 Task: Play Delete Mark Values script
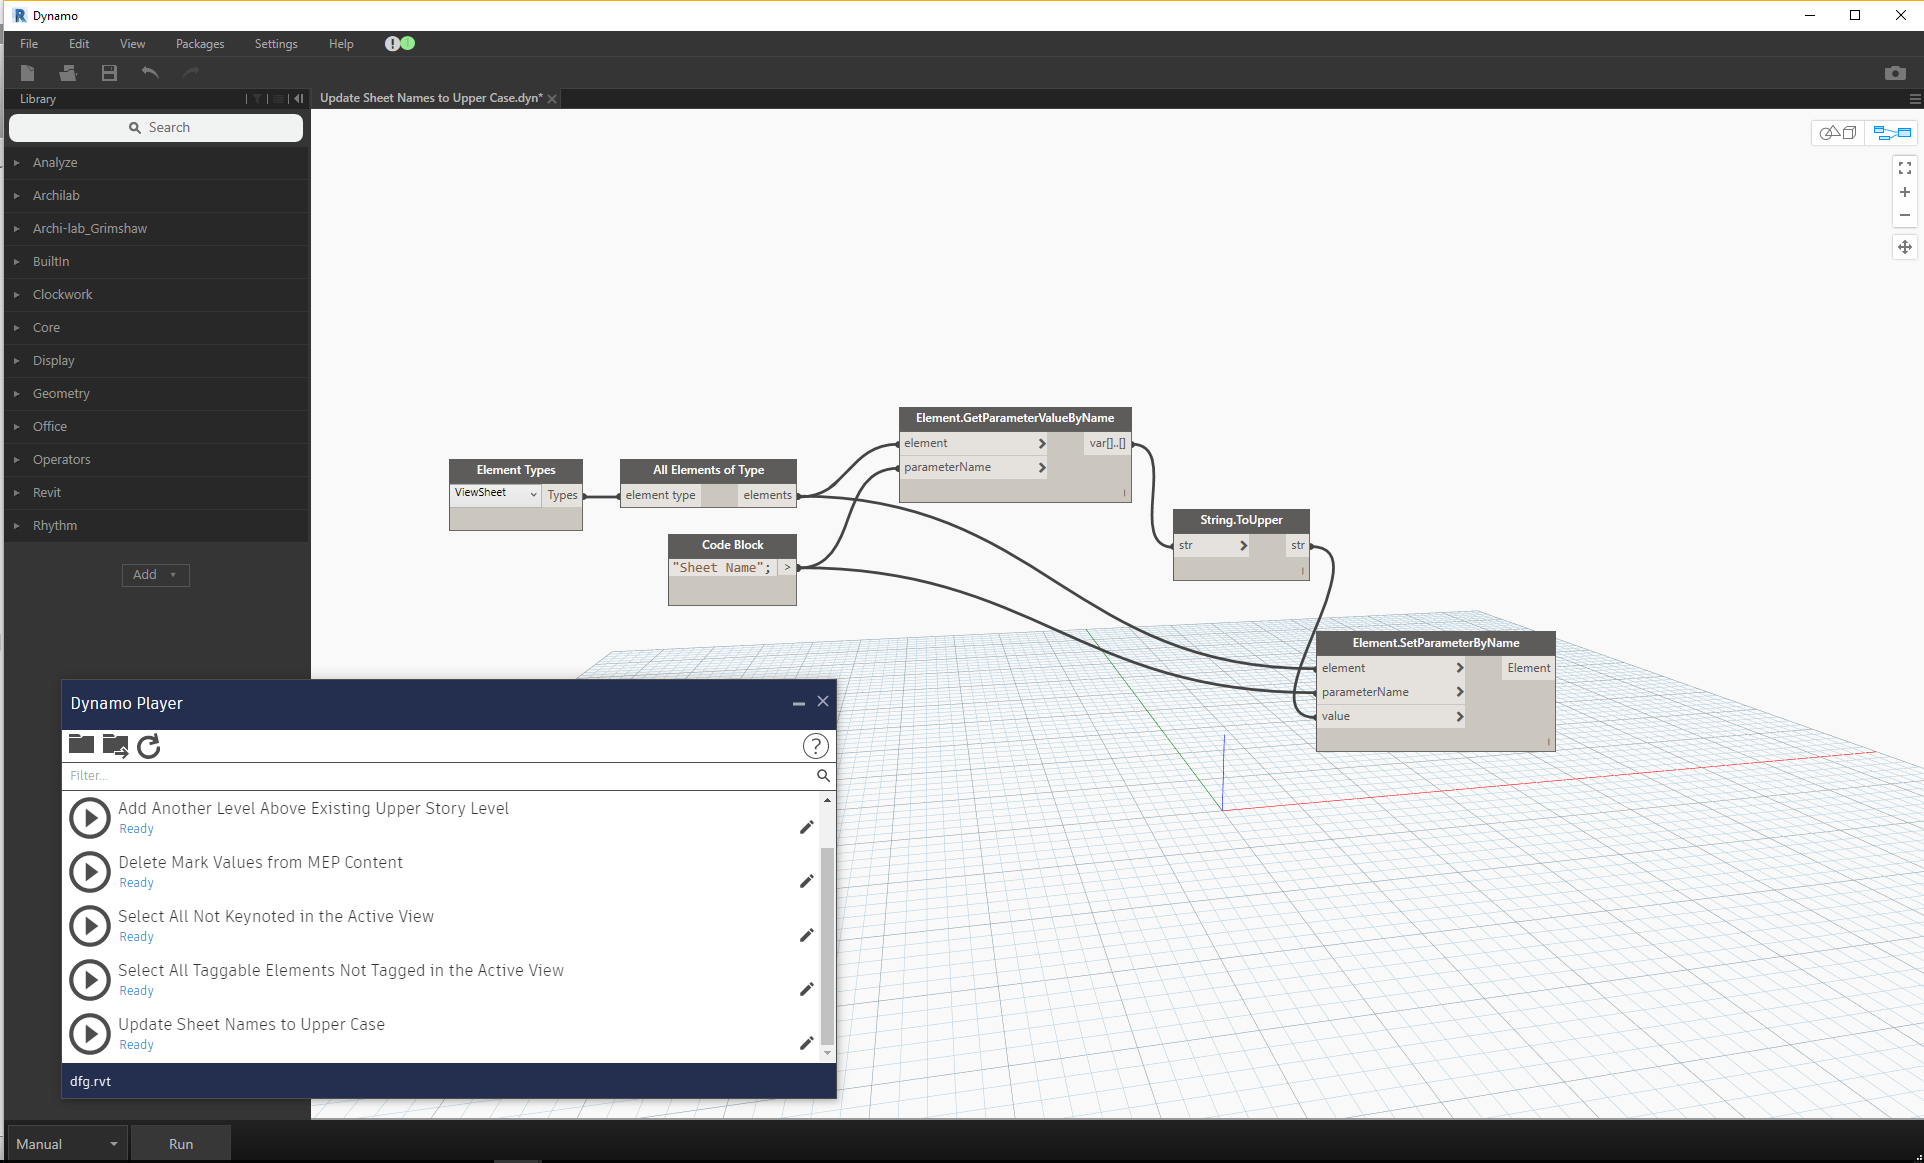90,872
